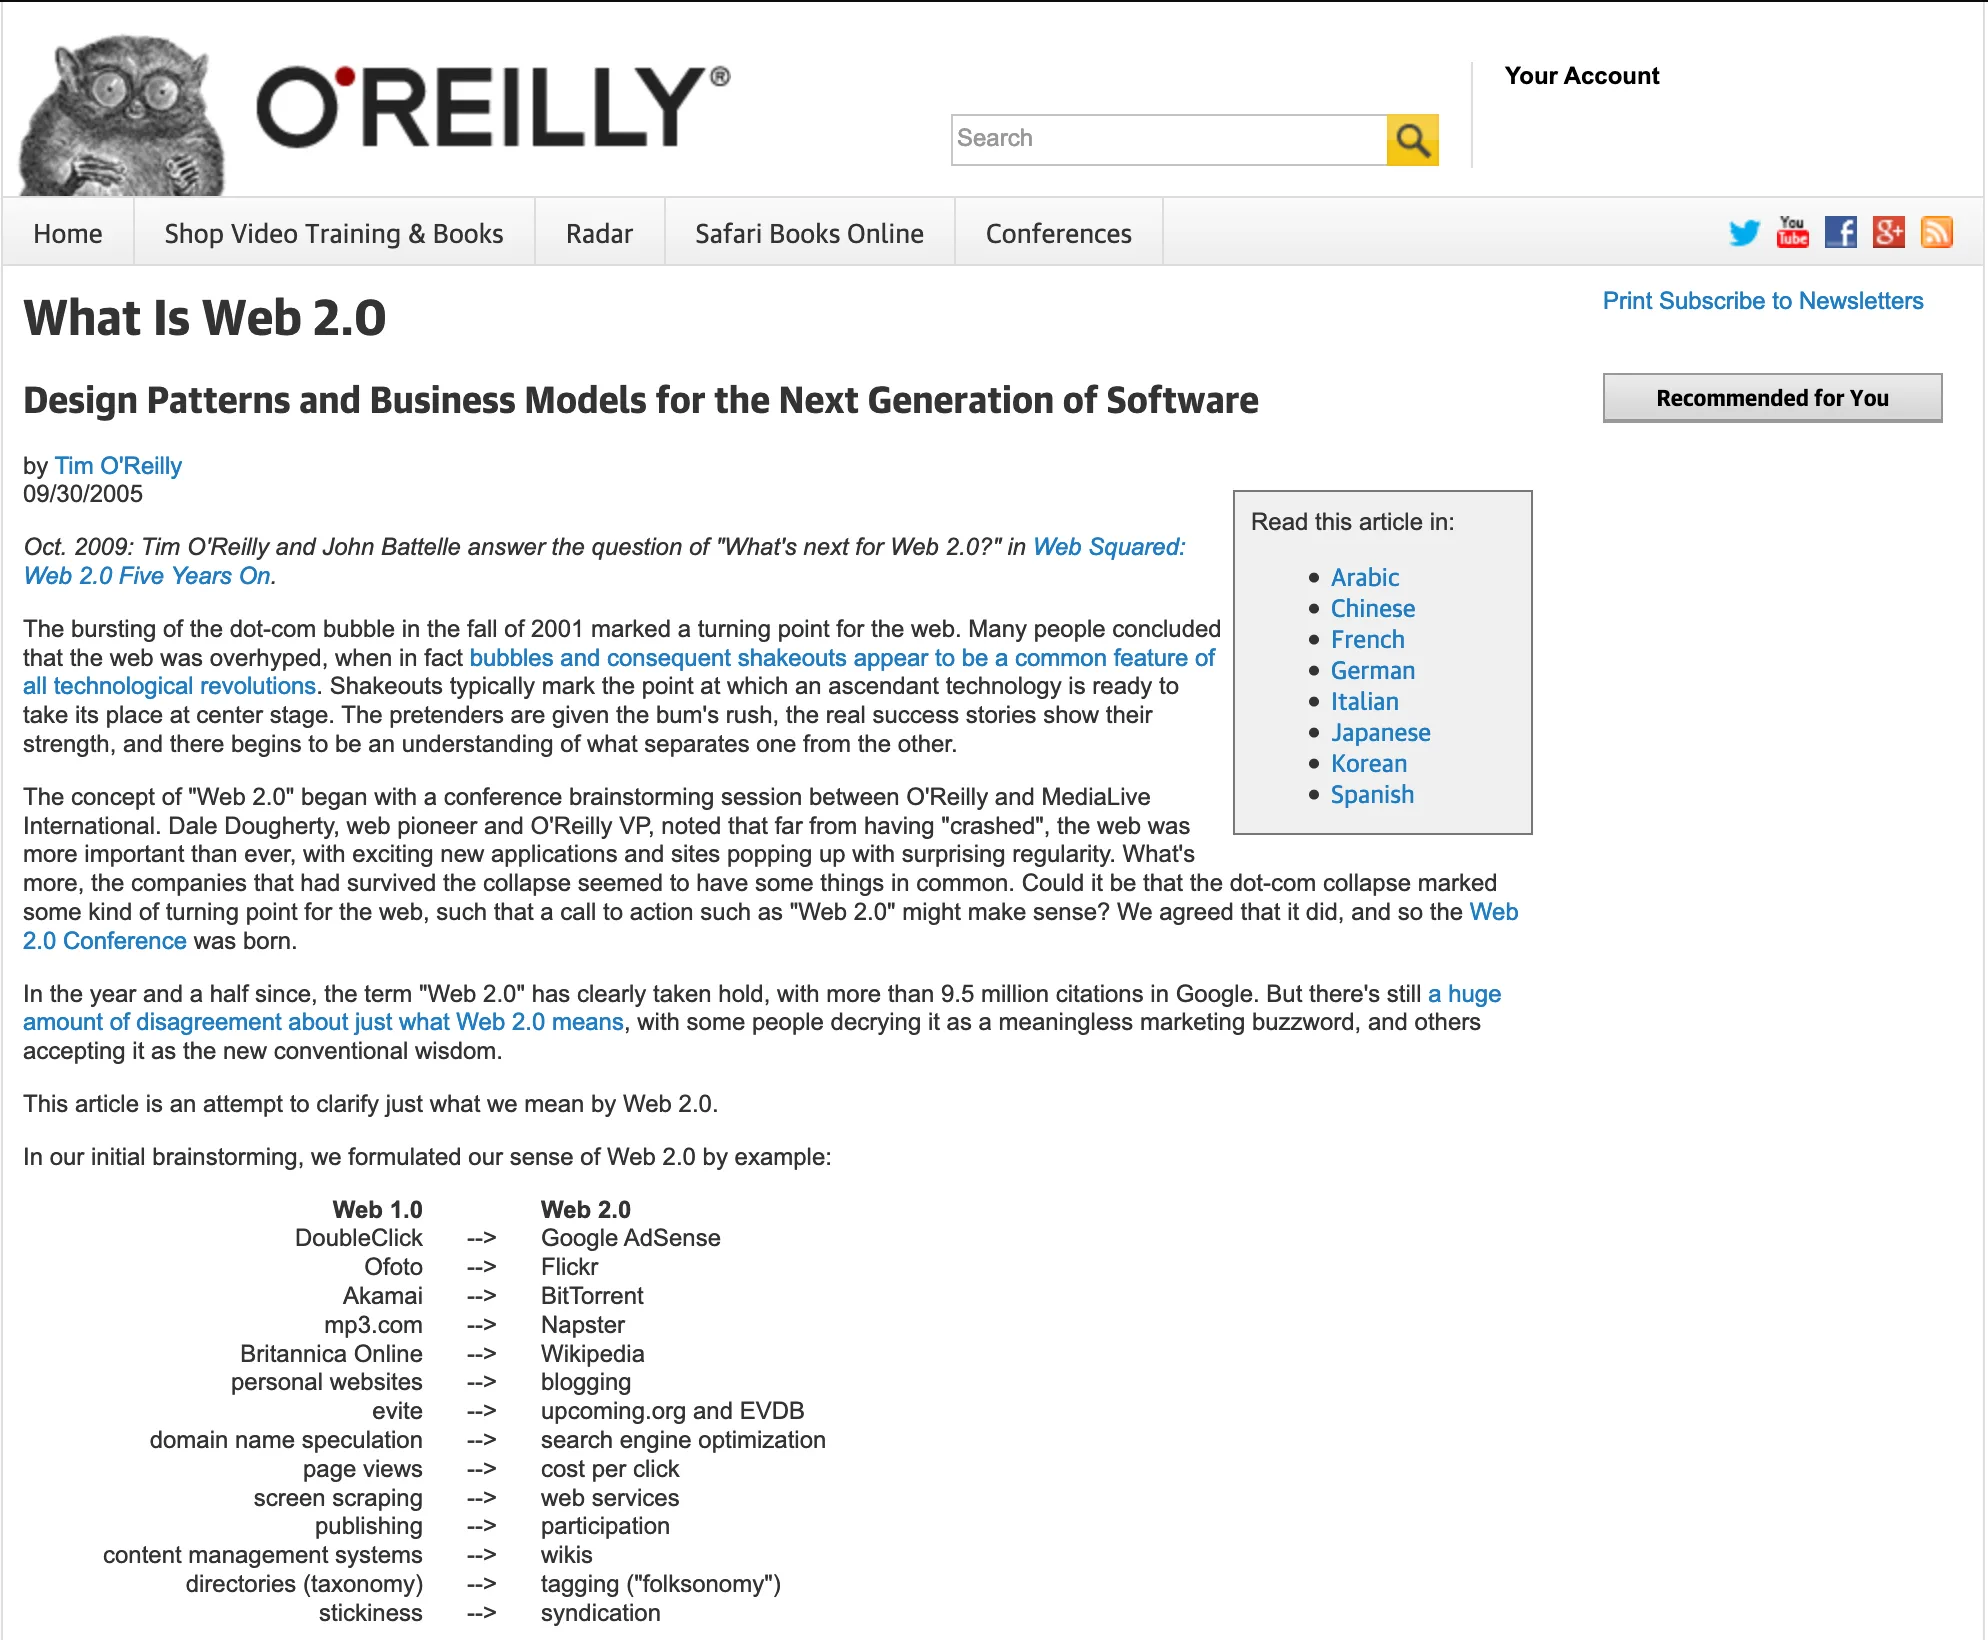Image resolution: width=1988 pixels, height=1640 pixels.
Task: Click the 'mp3.com' table cell
Action: tap(373, 1325)
